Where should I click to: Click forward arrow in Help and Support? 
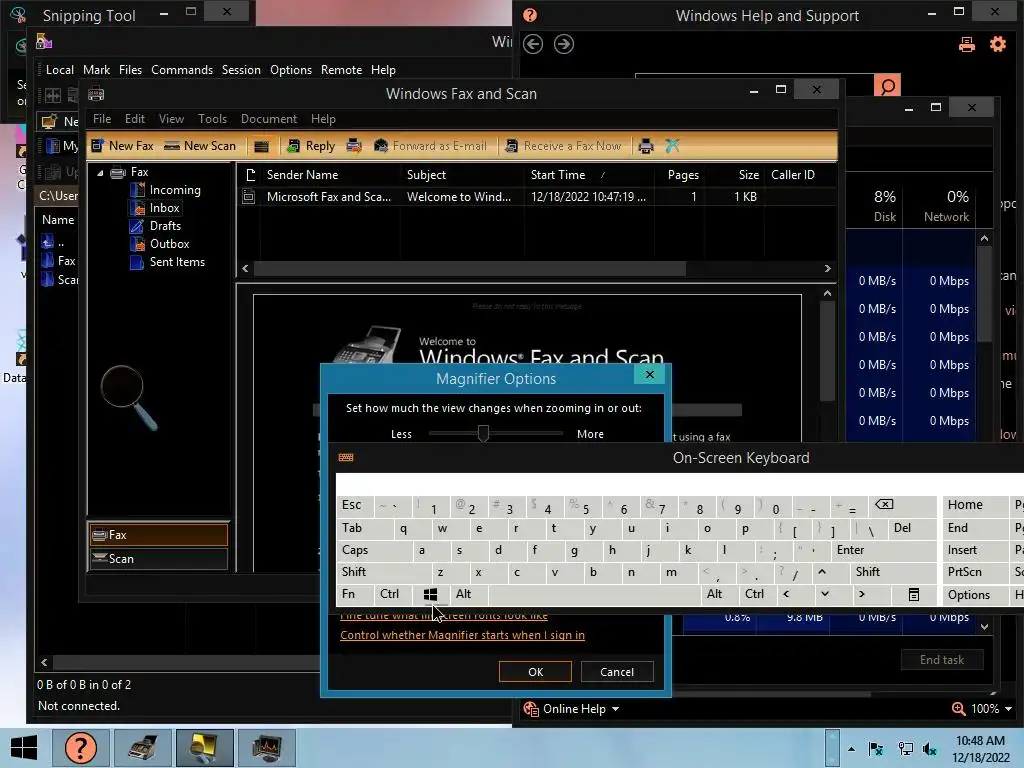tap(564, 44)
